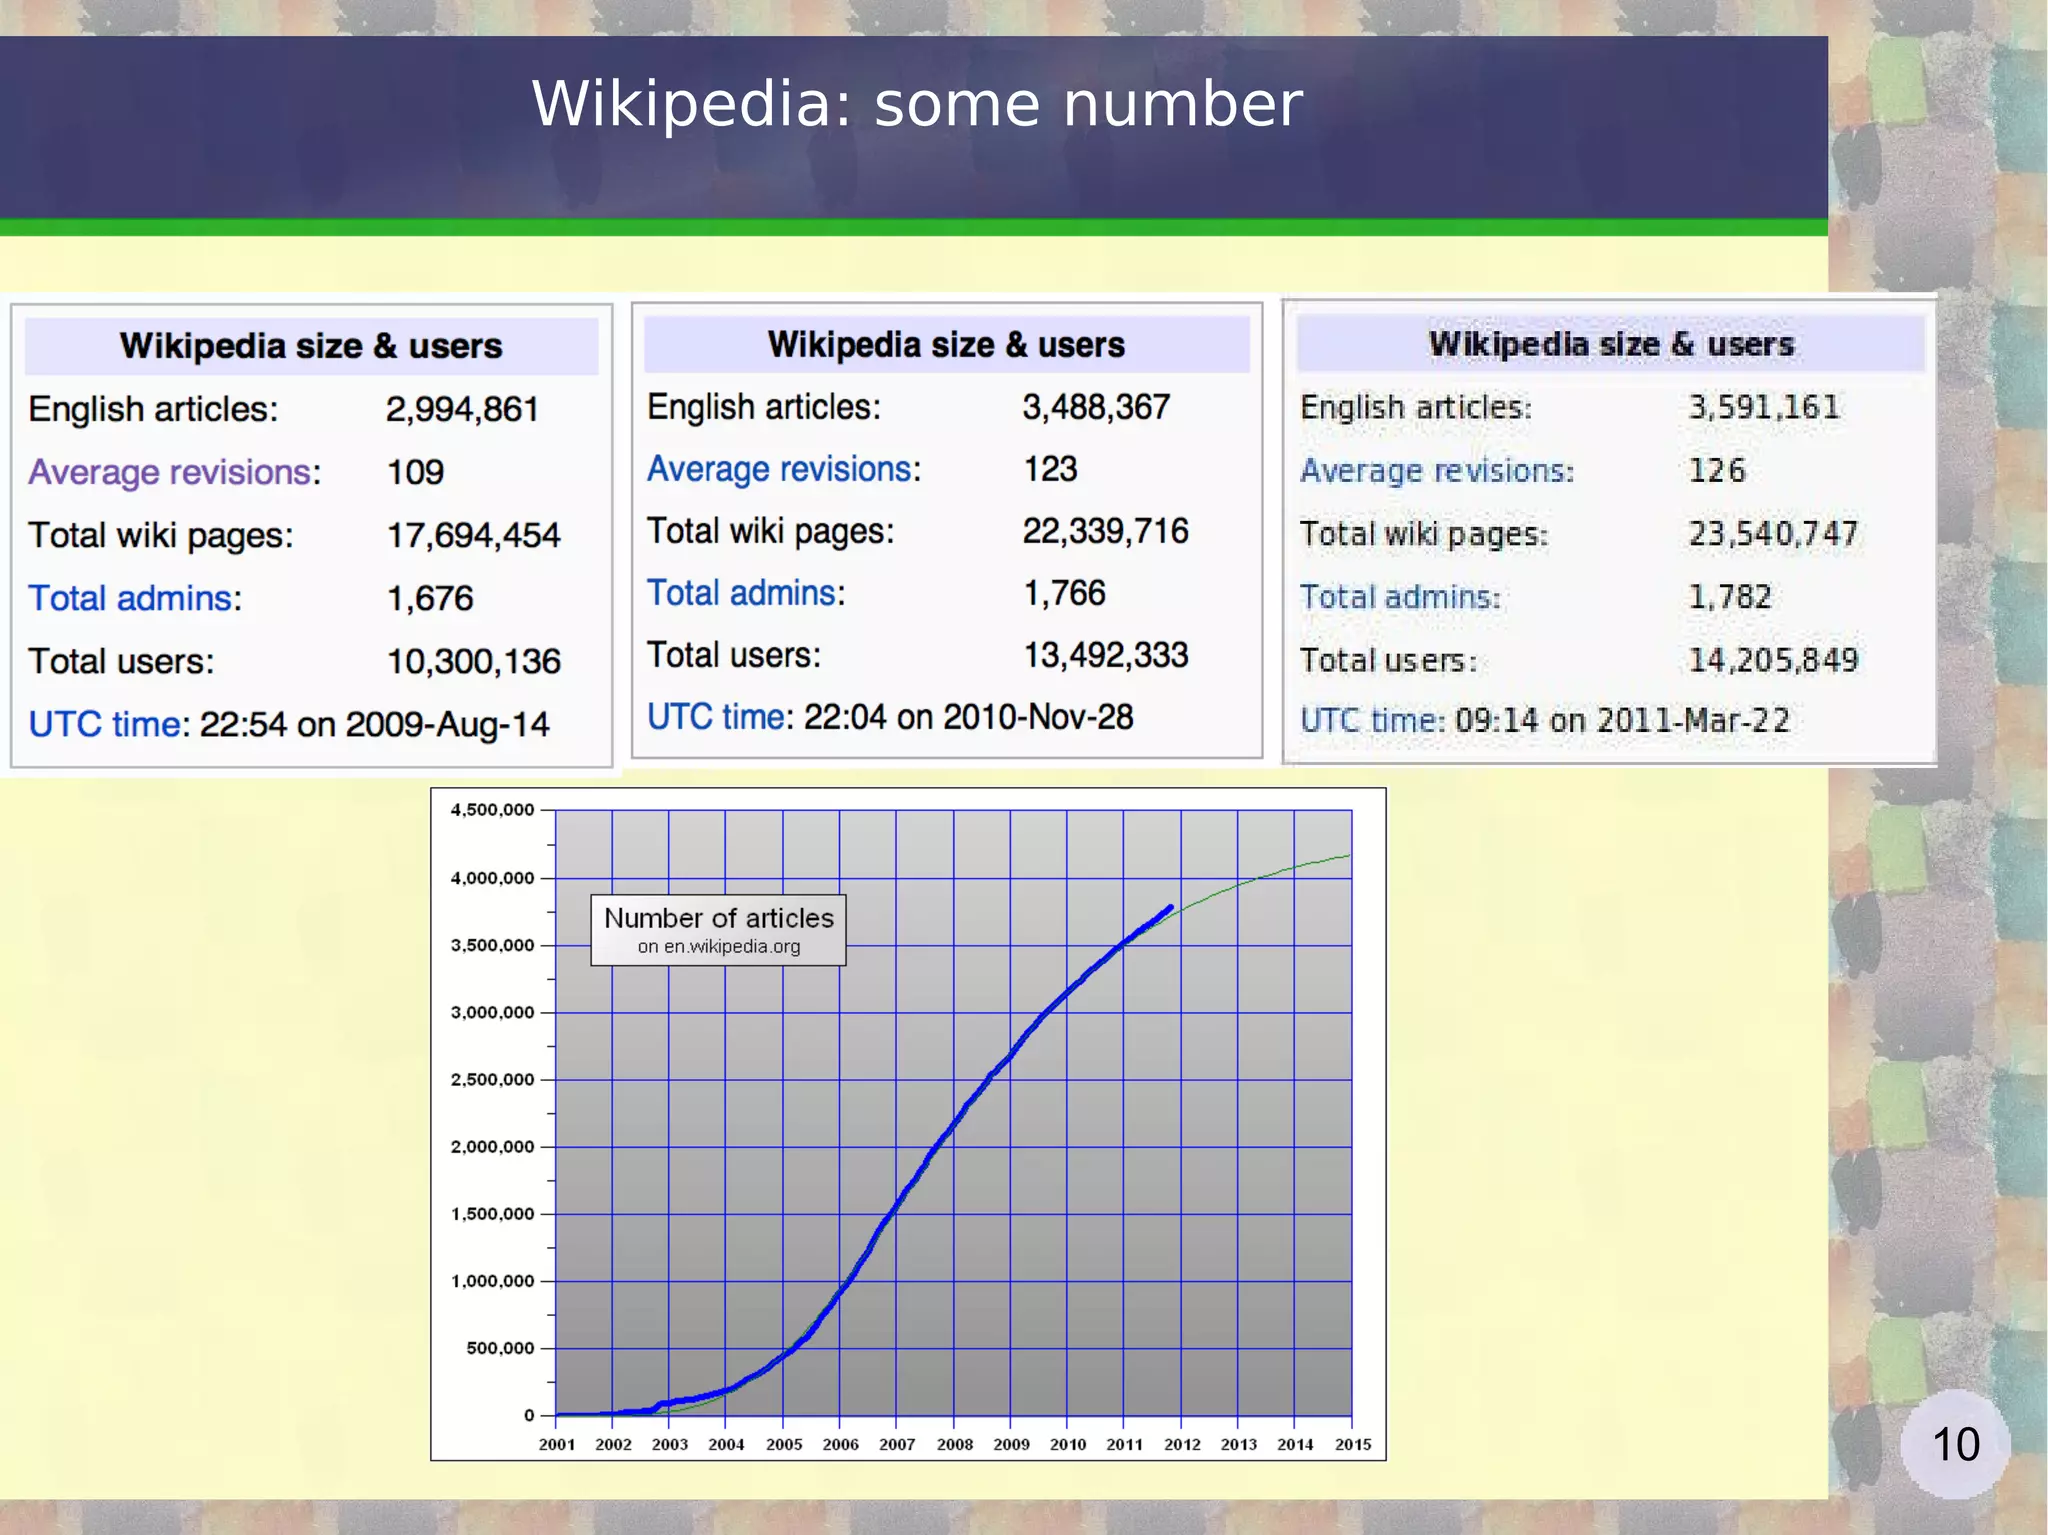Open Average revisions link next to 126
The height and width of the screenshot is (1535, 2048).
(1432, 471)
